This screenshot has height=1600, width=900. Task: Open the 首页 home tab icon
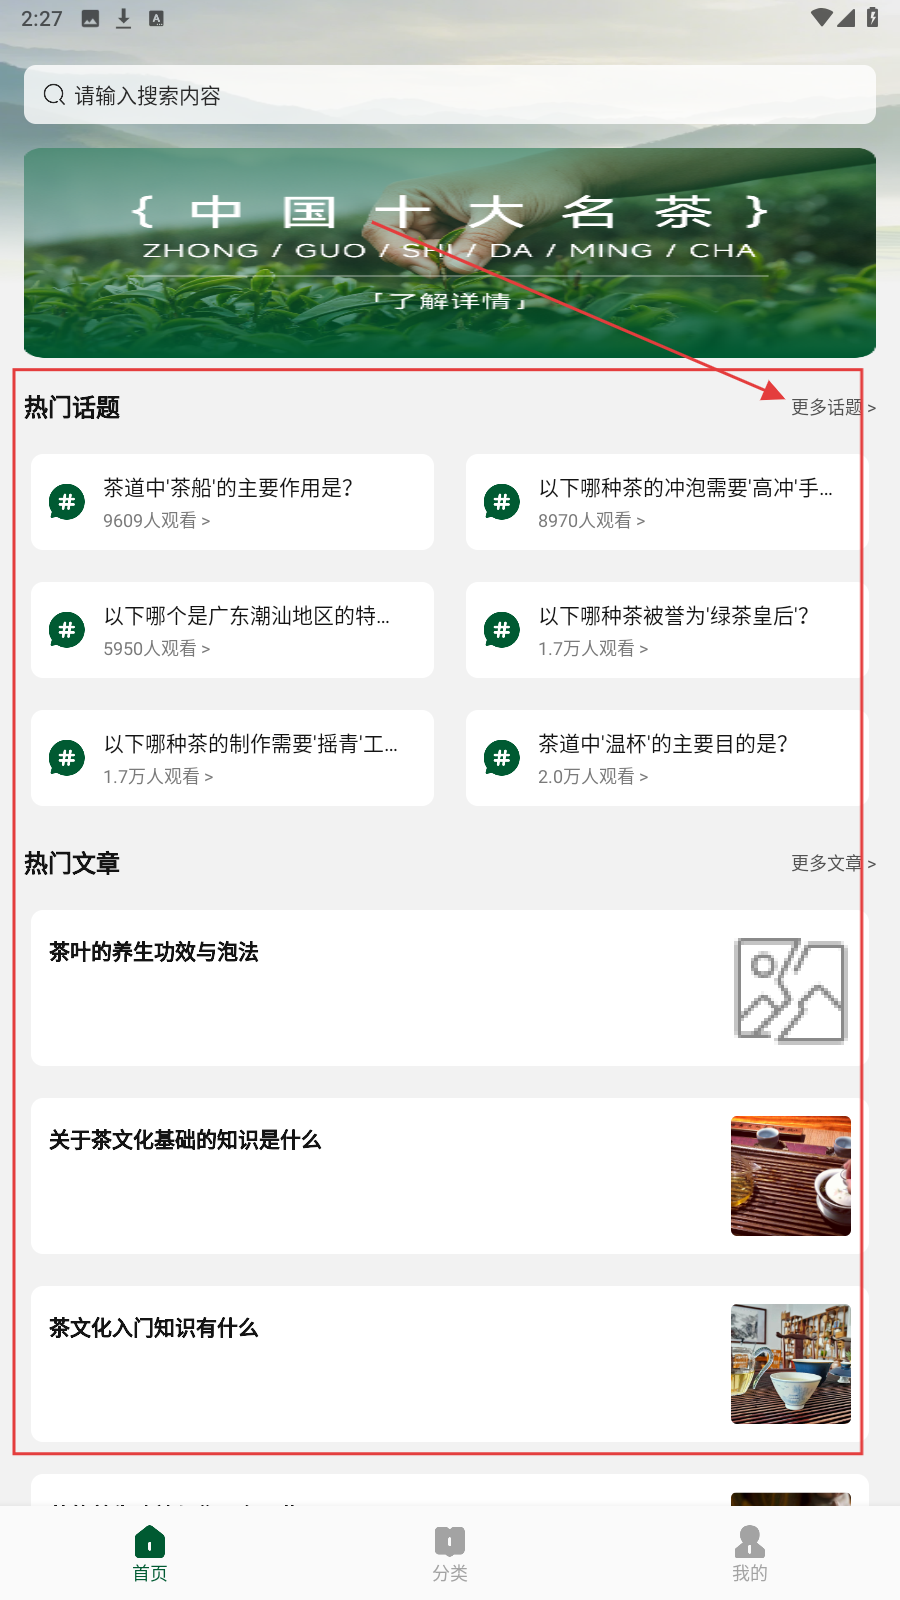point(150,1541)
